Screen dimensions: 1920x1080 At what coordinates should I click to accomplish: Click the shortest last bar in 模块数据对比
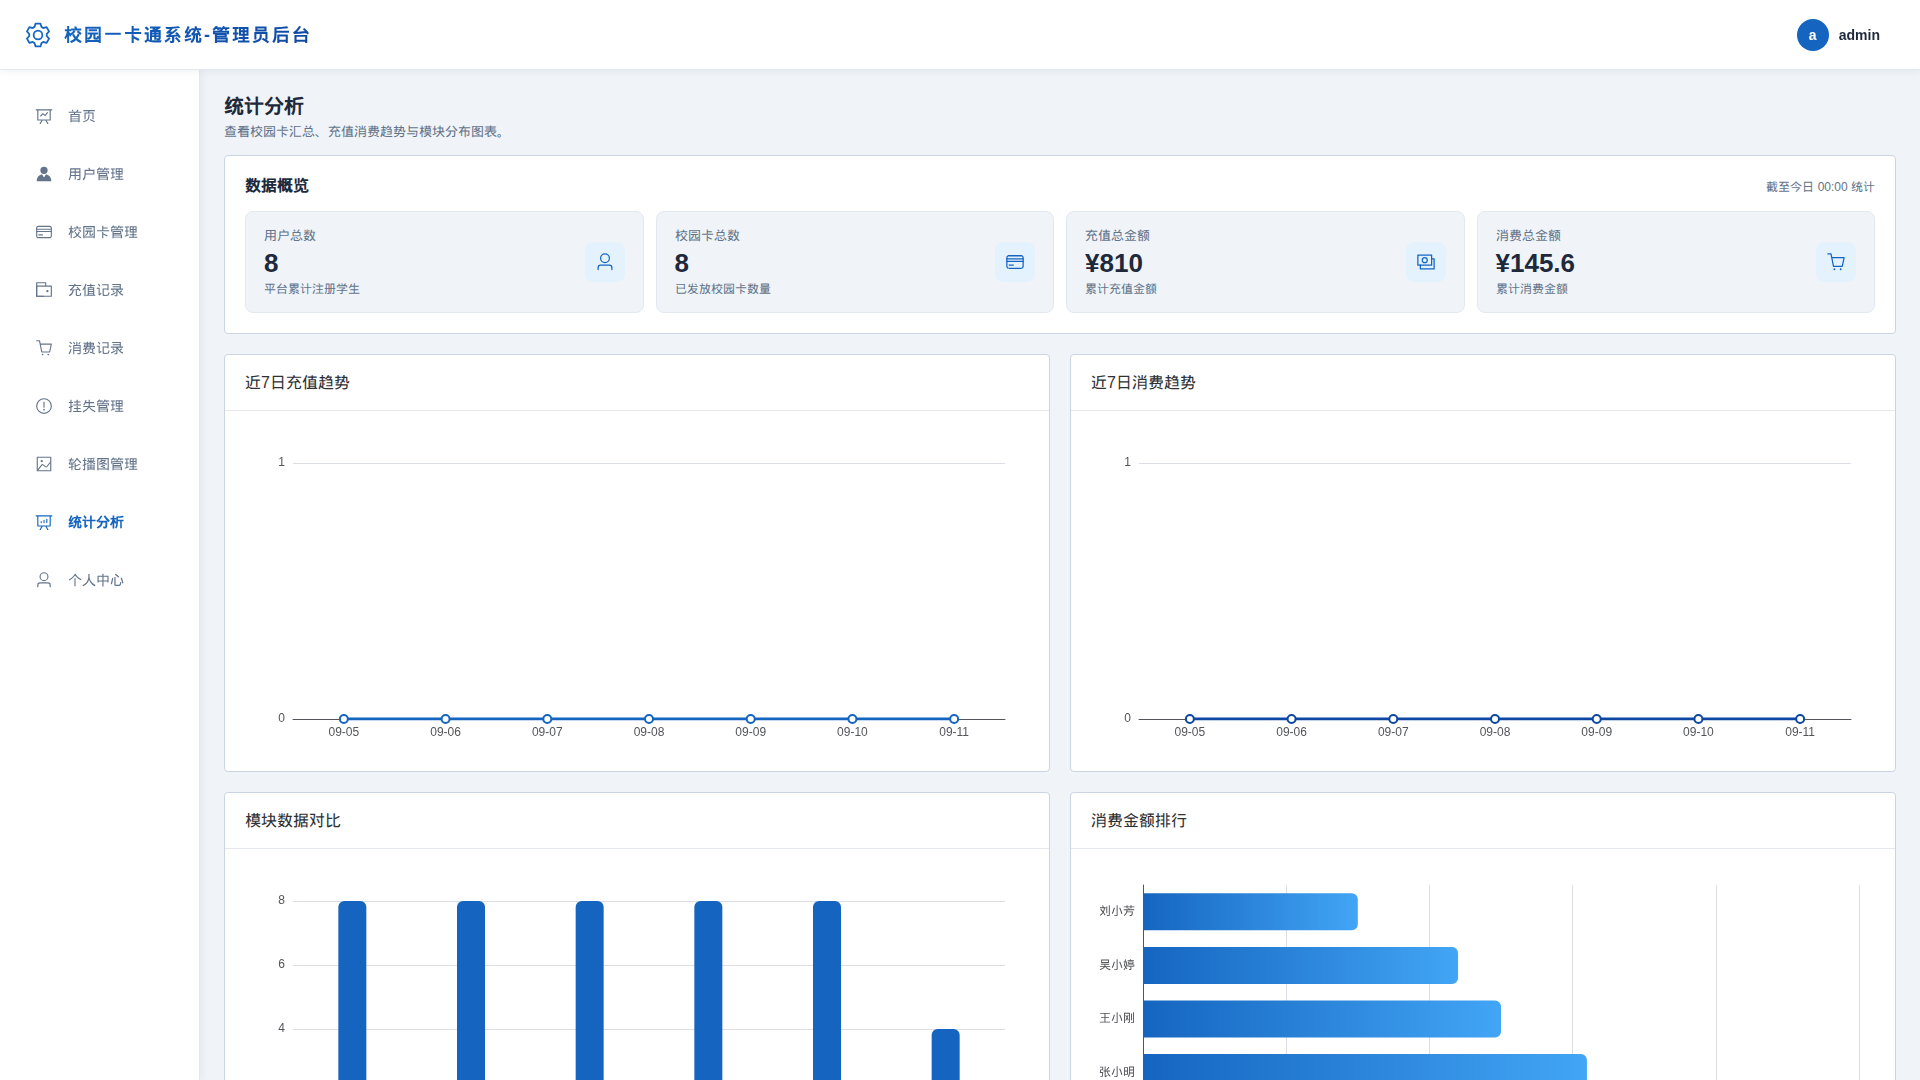[x=945, y=1054]
